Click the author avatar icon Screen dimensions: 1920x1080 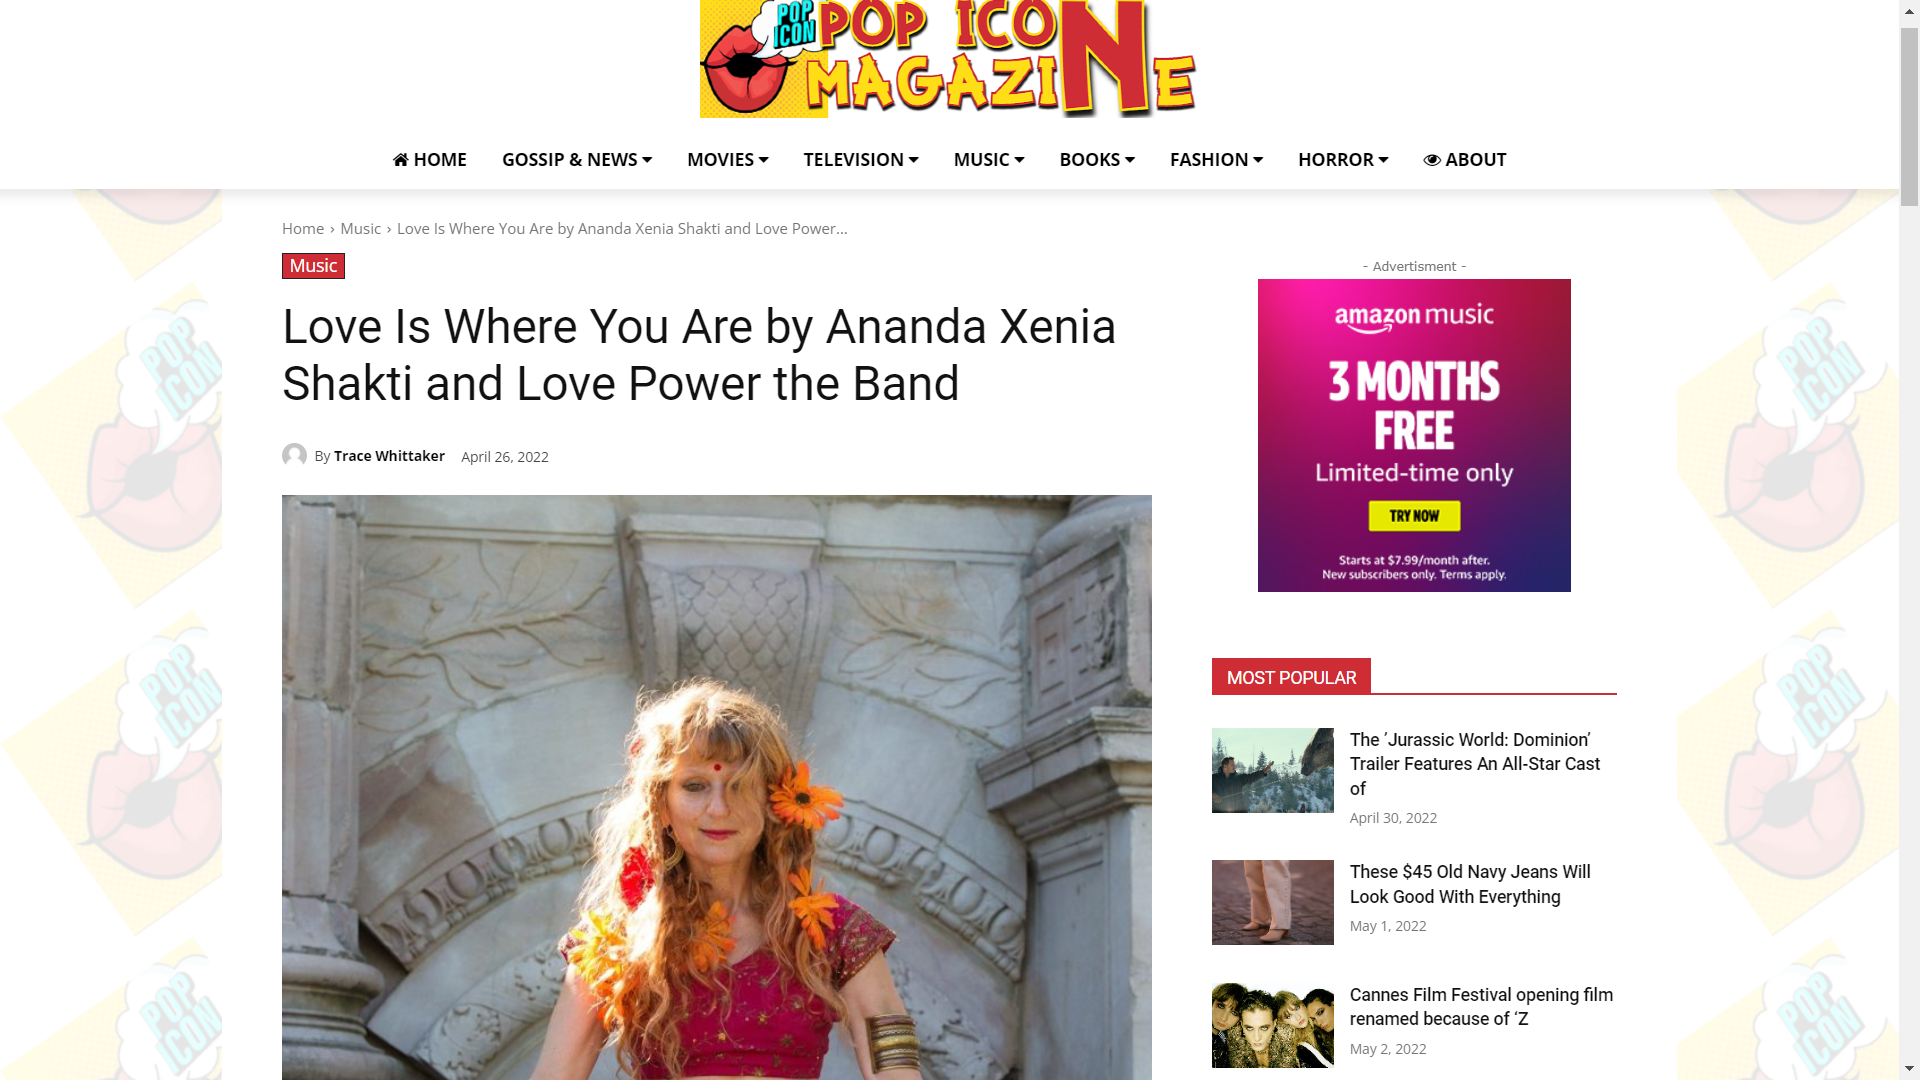tap(294, 456)
